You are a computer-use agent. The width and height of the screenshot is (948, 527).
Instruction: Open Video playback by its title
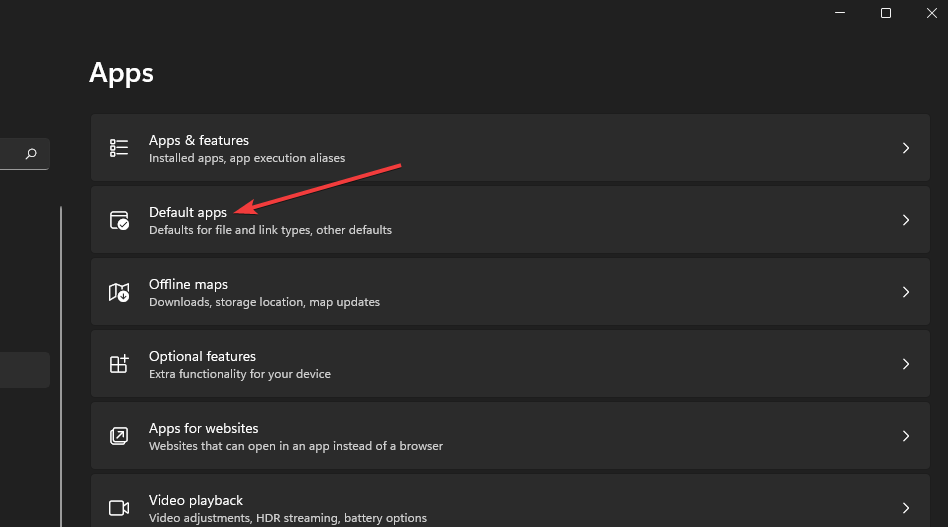point(196,500)
